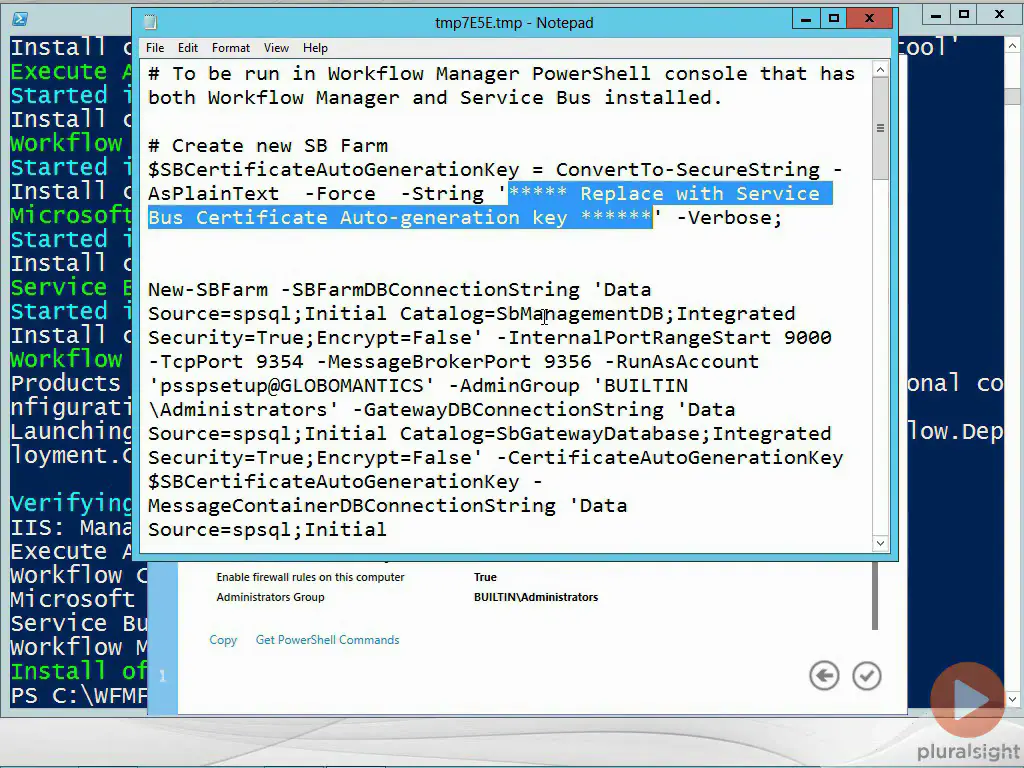Close the tmp7E5E.tmp Notepad window

[x=869, y=19]
